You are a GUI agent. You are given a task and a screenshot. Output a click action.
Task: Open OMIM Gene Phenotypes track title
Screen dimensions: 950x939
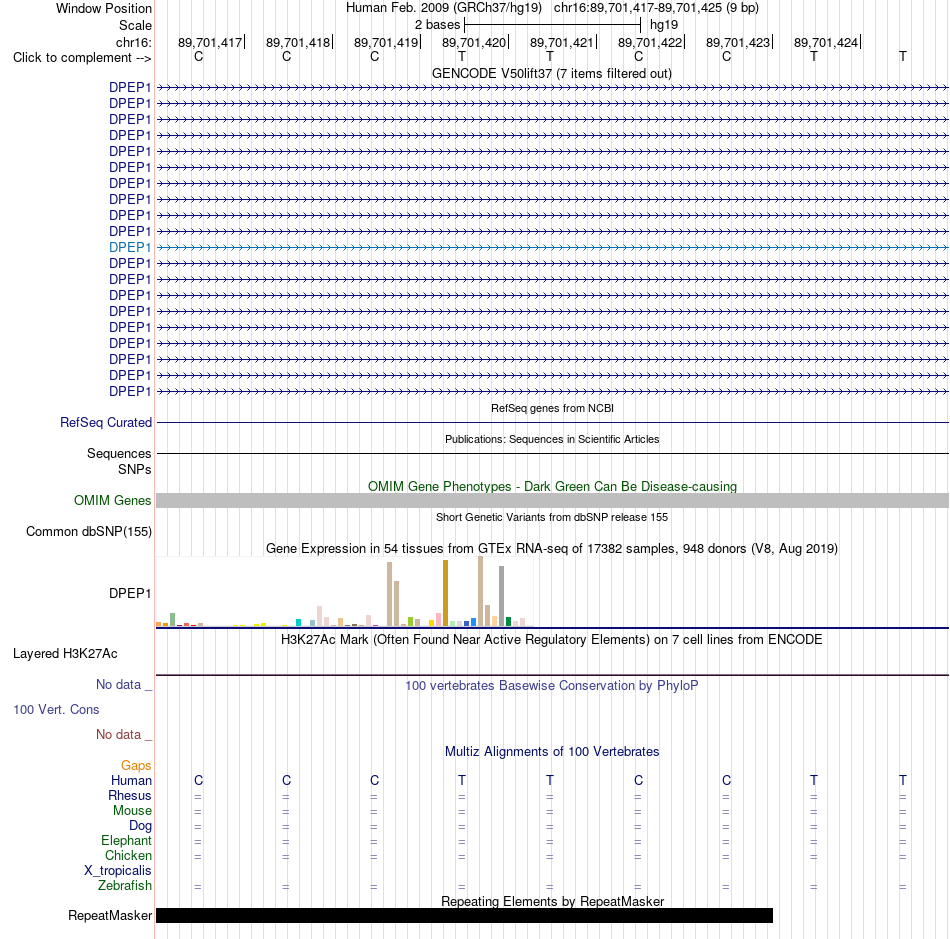pos(552,486)
